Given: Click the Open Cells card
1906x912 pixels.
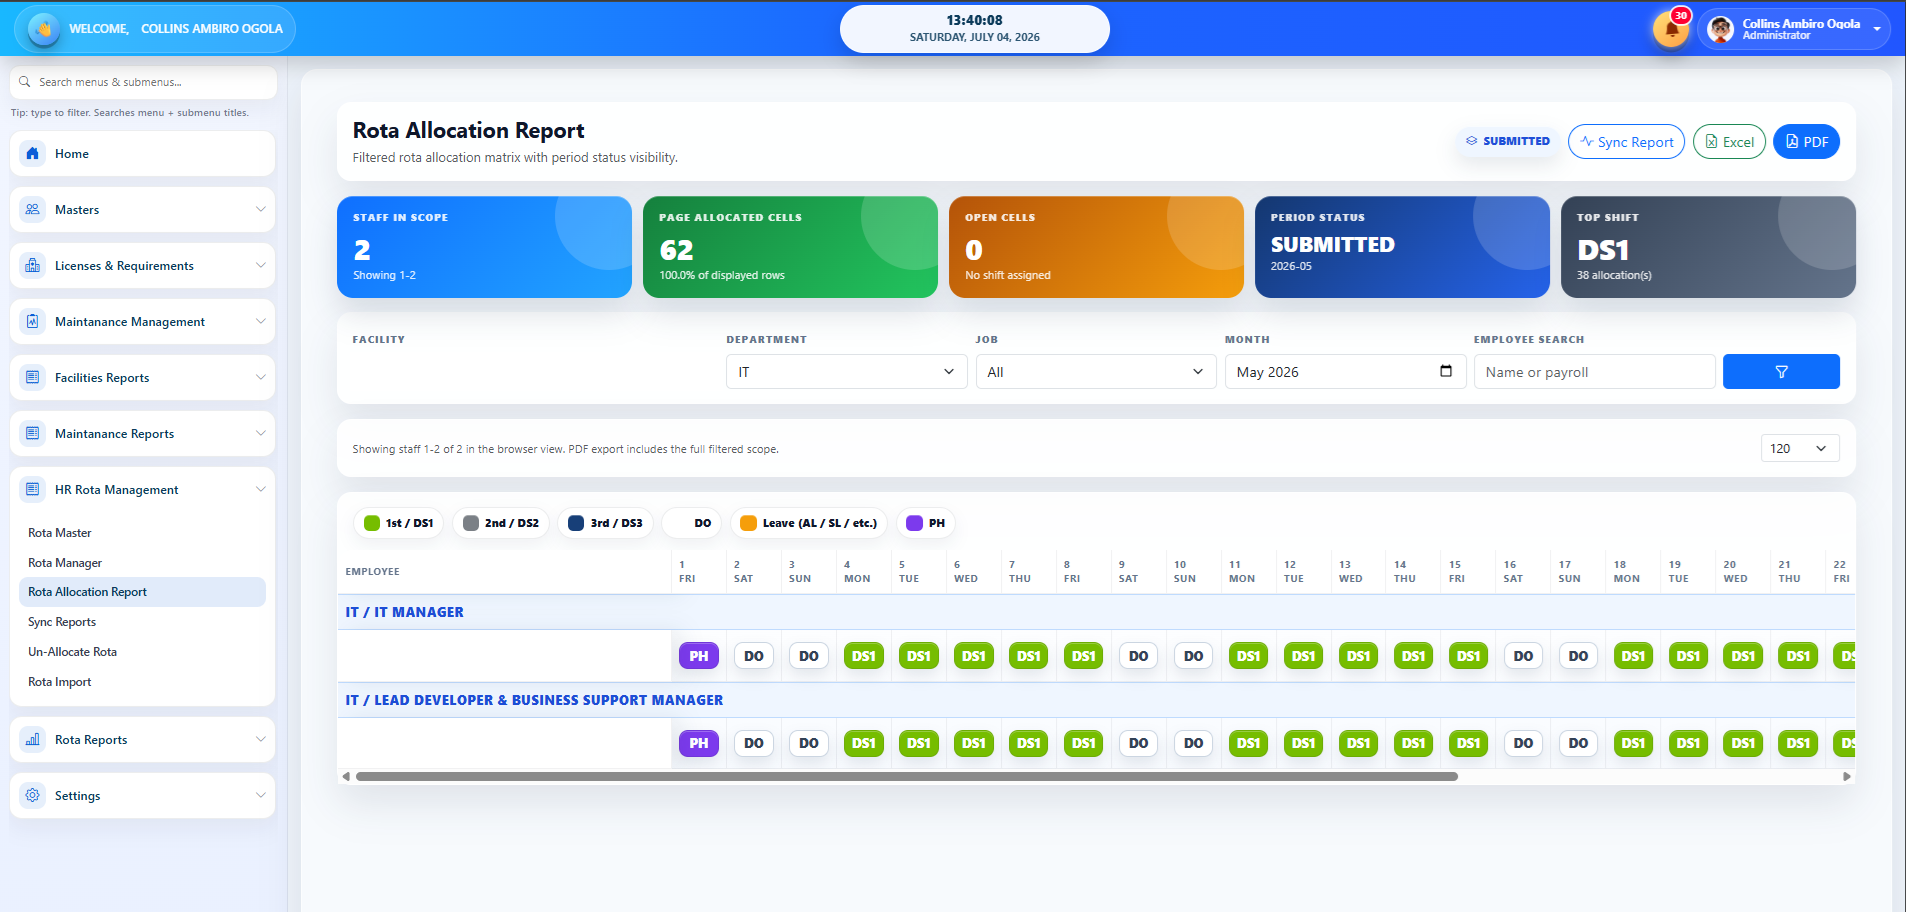Looking at the screenshot, I should coord(1096,247).
